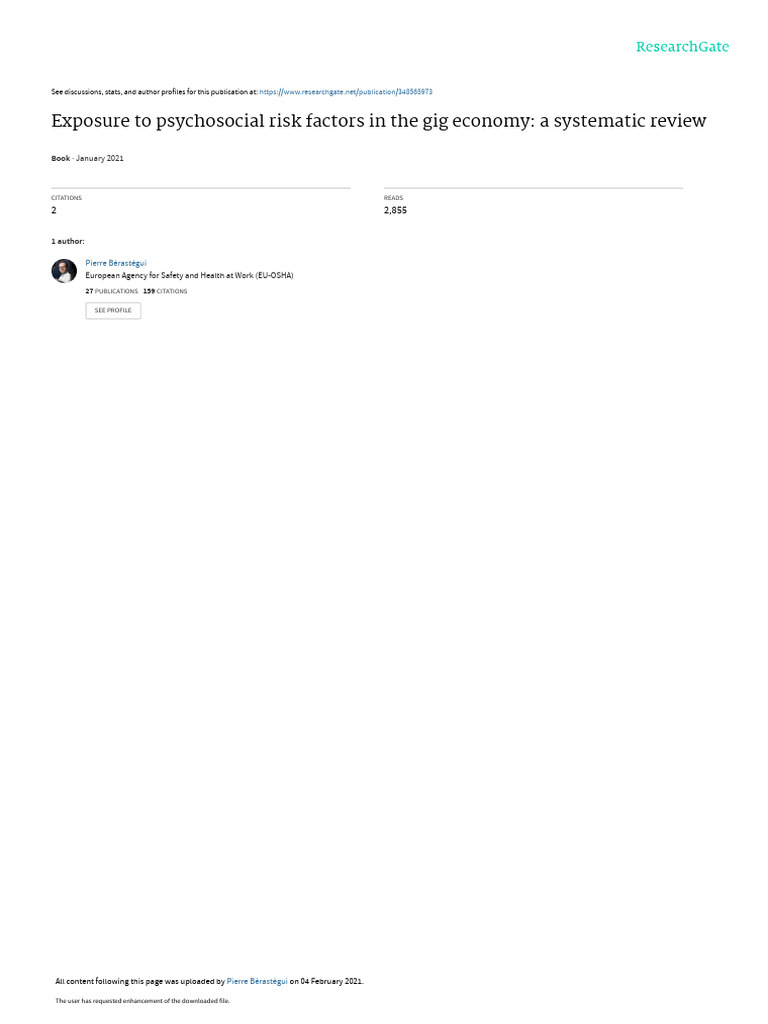This screenshot has width=768, height=1024.
Task: Click the 'requested enhancement' footer note
Action: tap(142, 1000)
